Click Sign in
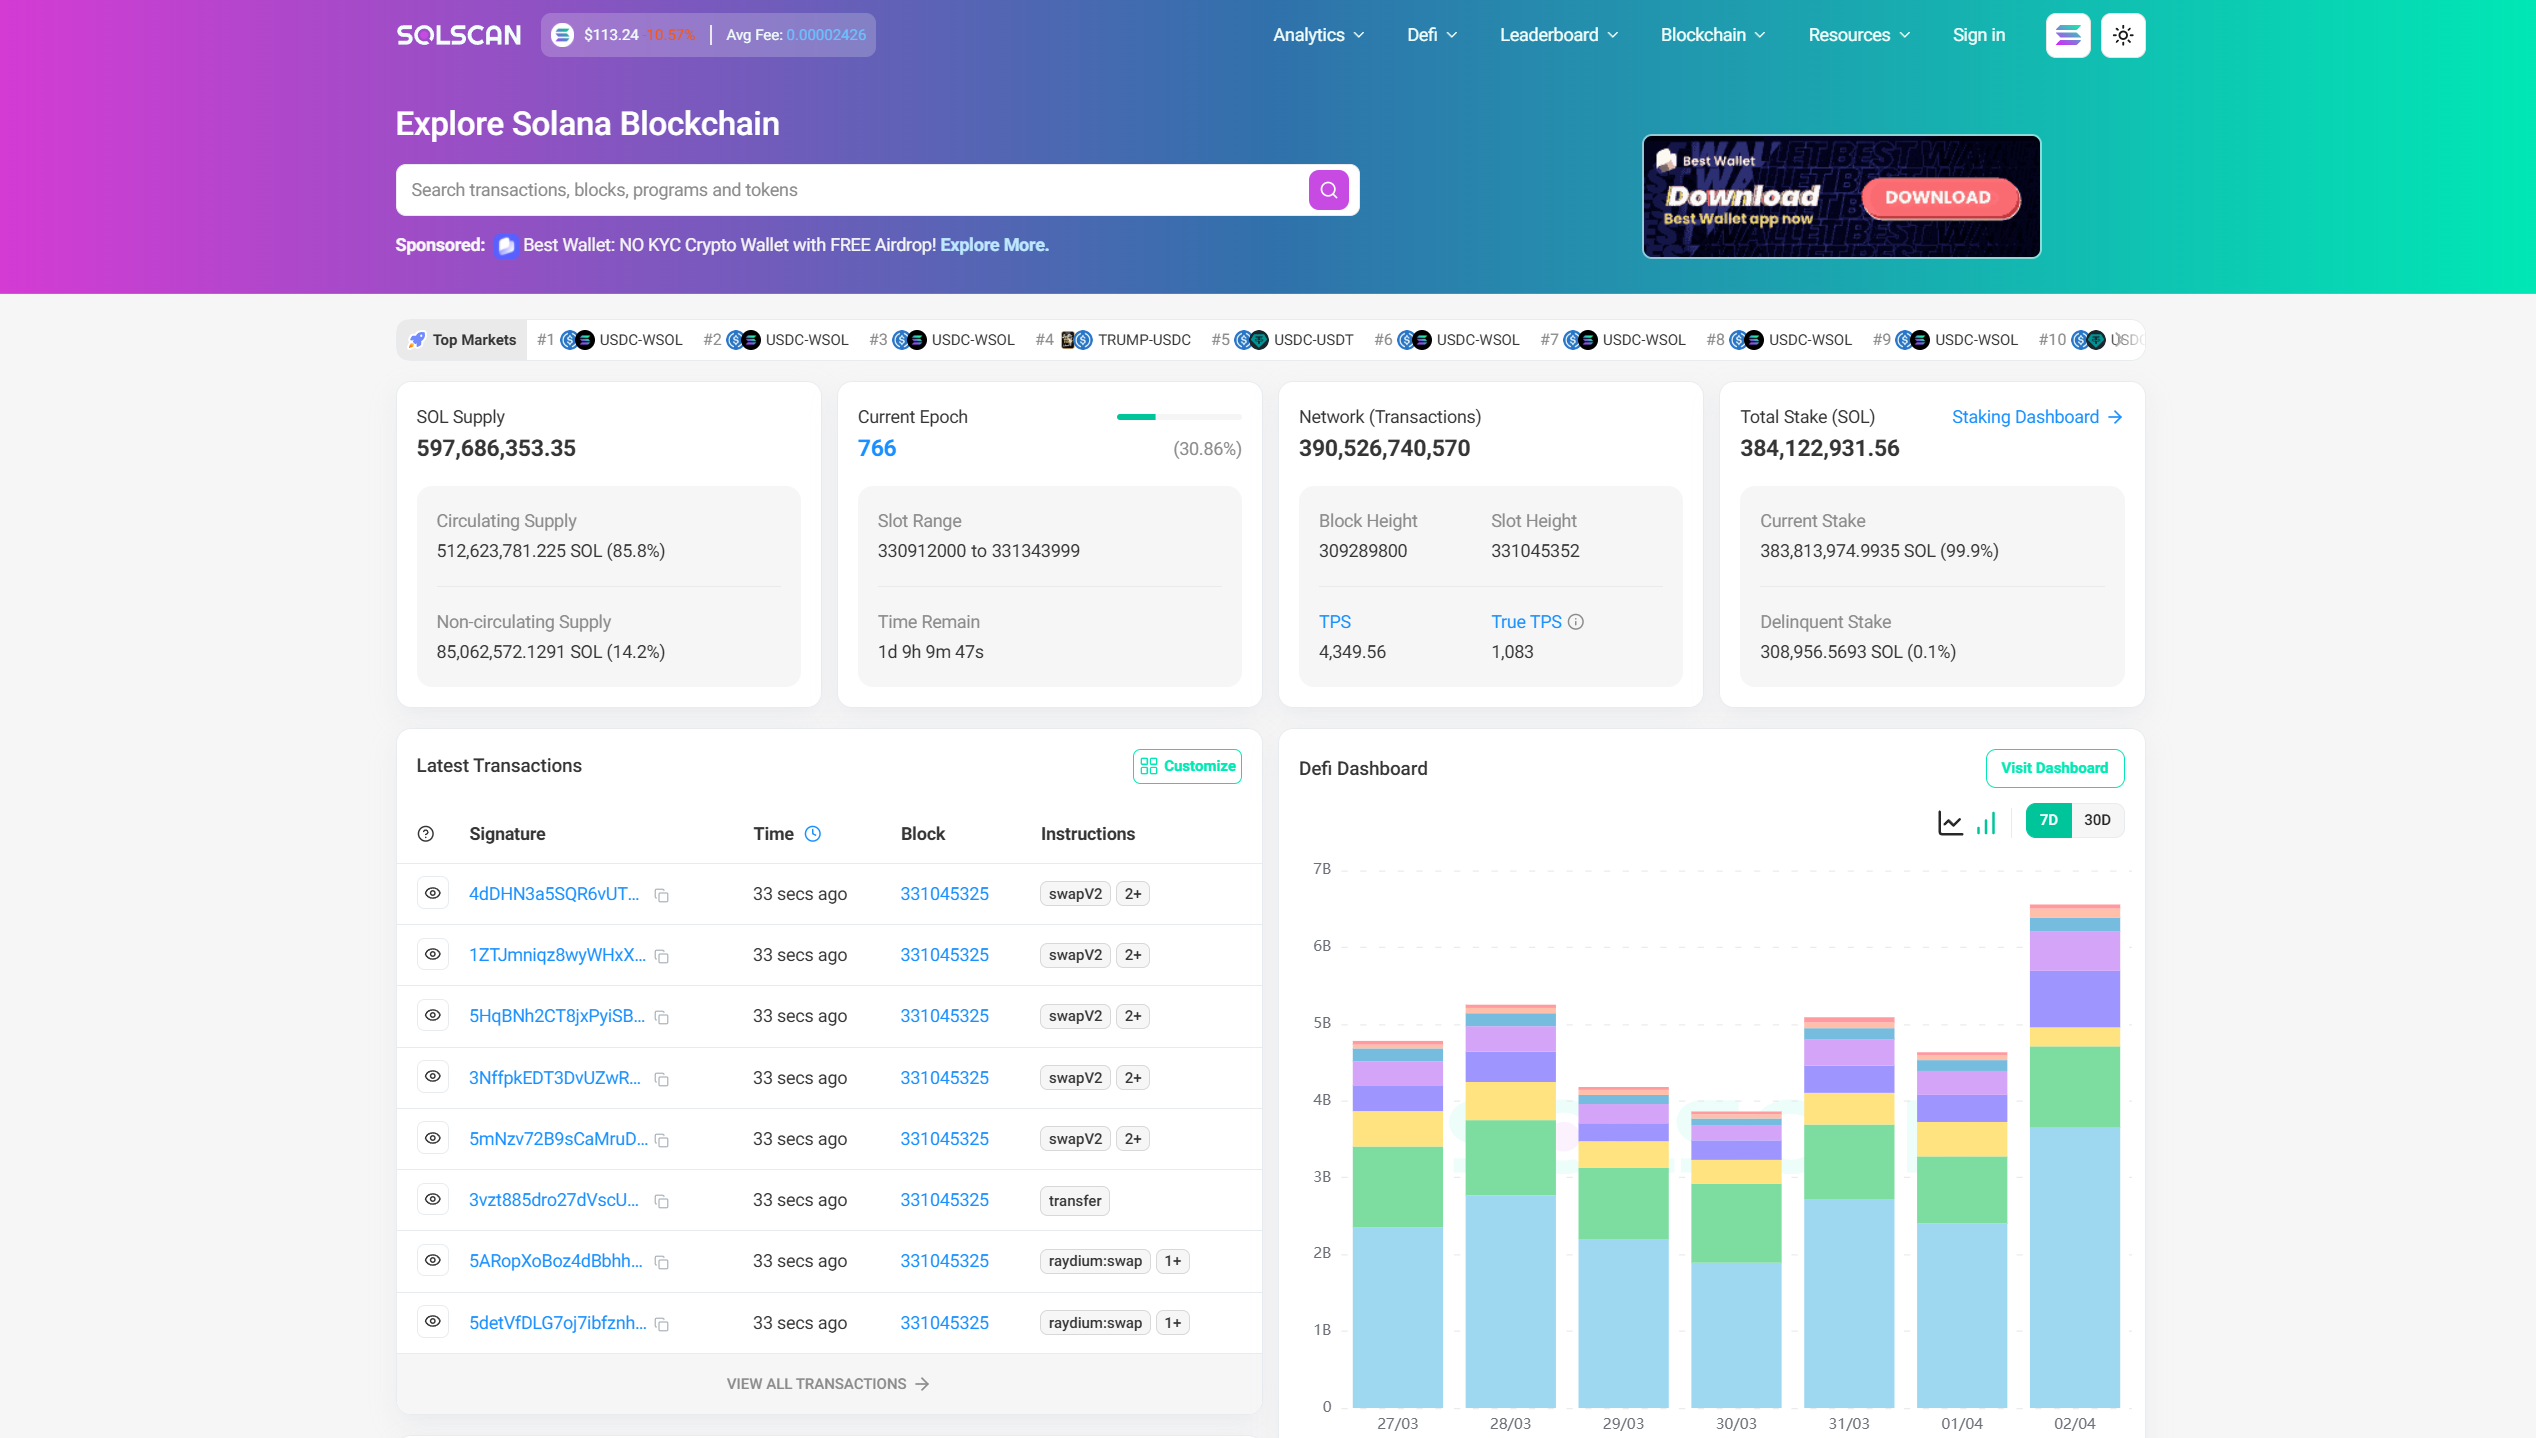This screenshot has width=2536, height=1438. pyautogui.click(x=1978, y=35)
